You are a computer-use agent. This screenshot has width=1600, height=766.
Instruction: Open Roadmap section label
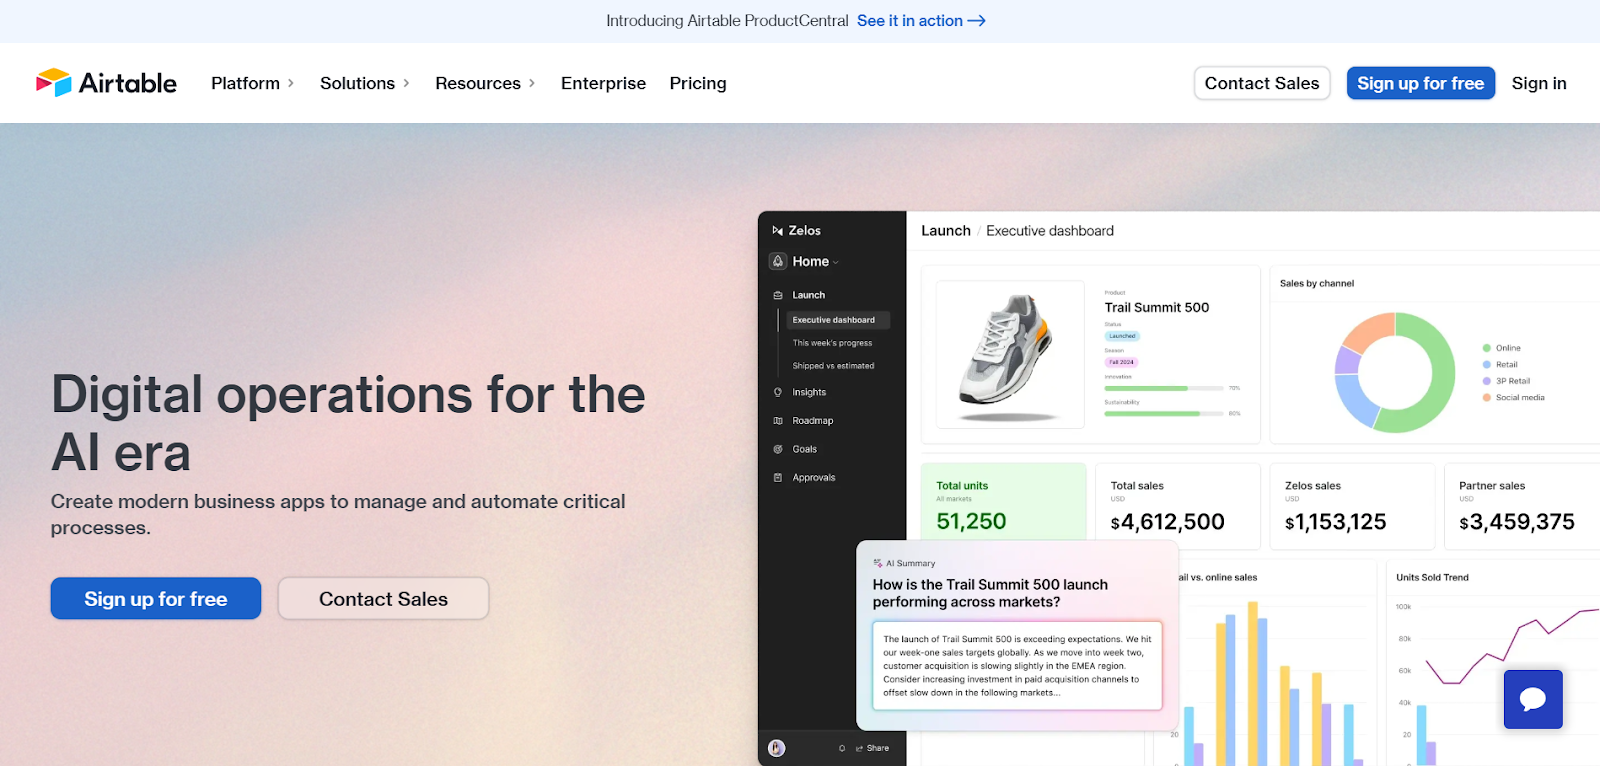point(813,421)
